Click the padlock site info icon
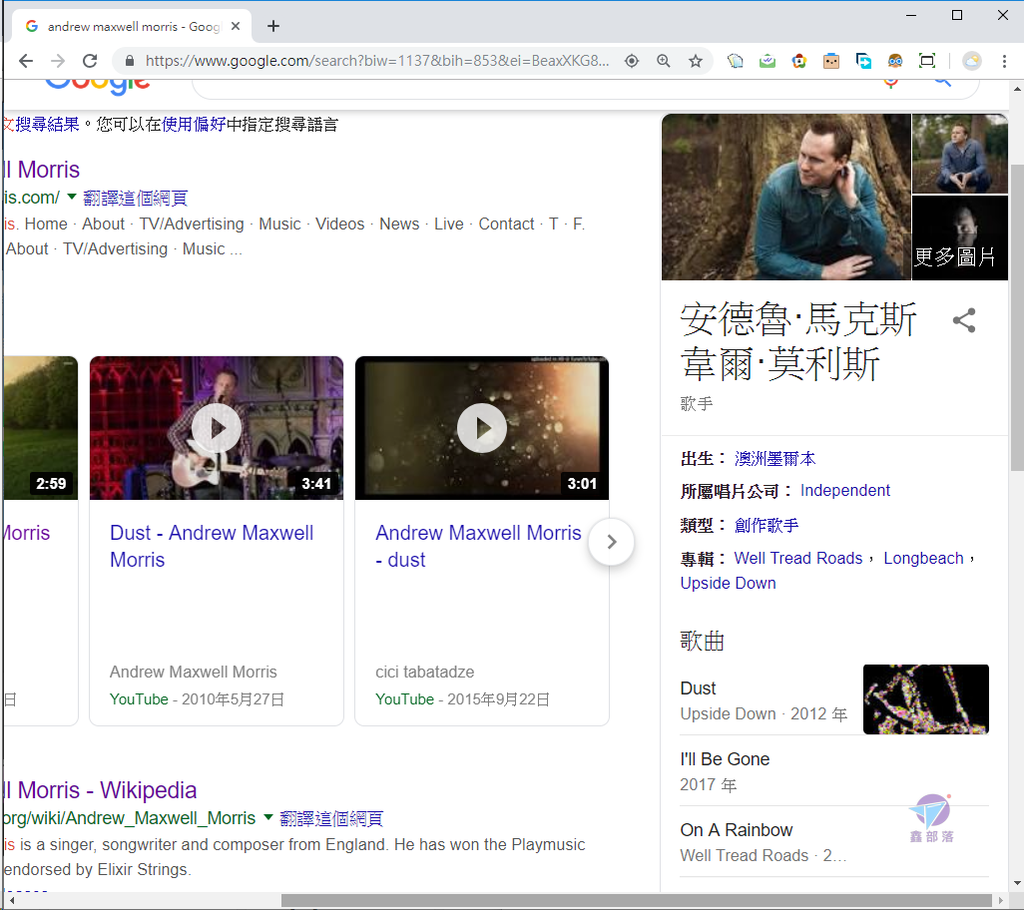The width and height of the screenshot is (1024, 910). point(129,61)
